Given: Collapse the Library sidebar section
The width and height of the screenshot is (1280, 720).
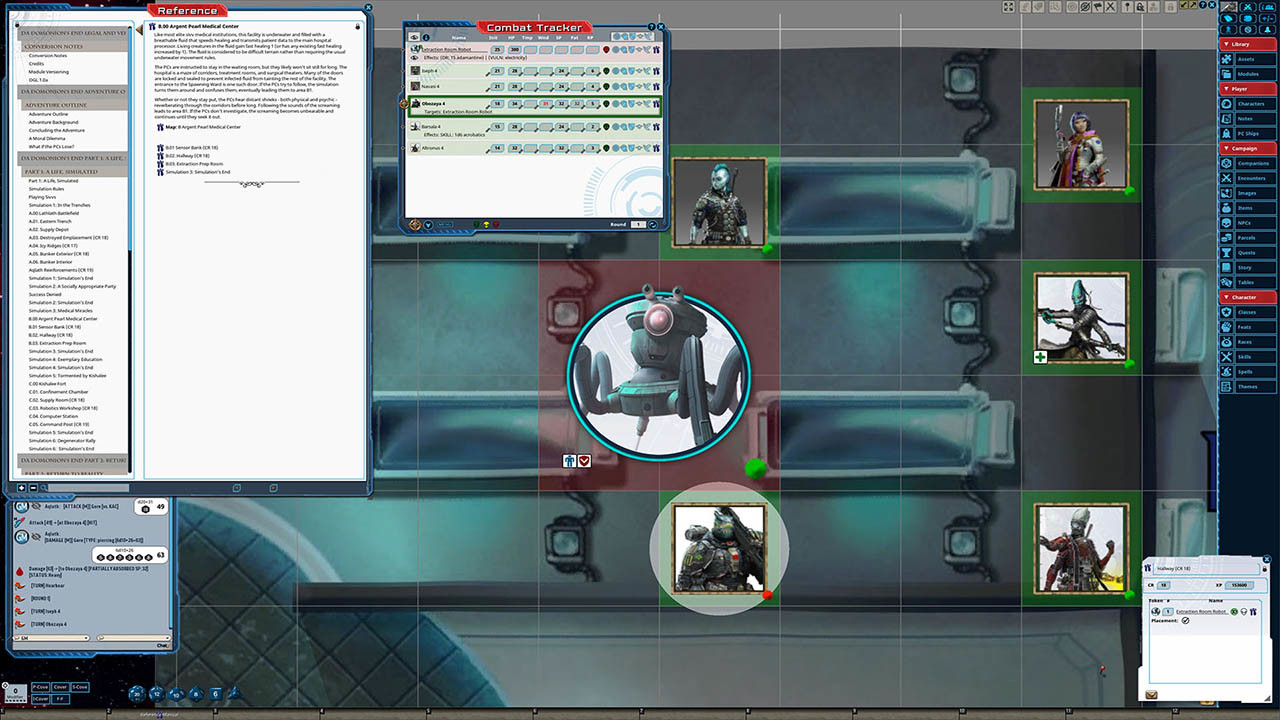Looking at the screenshot, I should tap(1248, 44).
